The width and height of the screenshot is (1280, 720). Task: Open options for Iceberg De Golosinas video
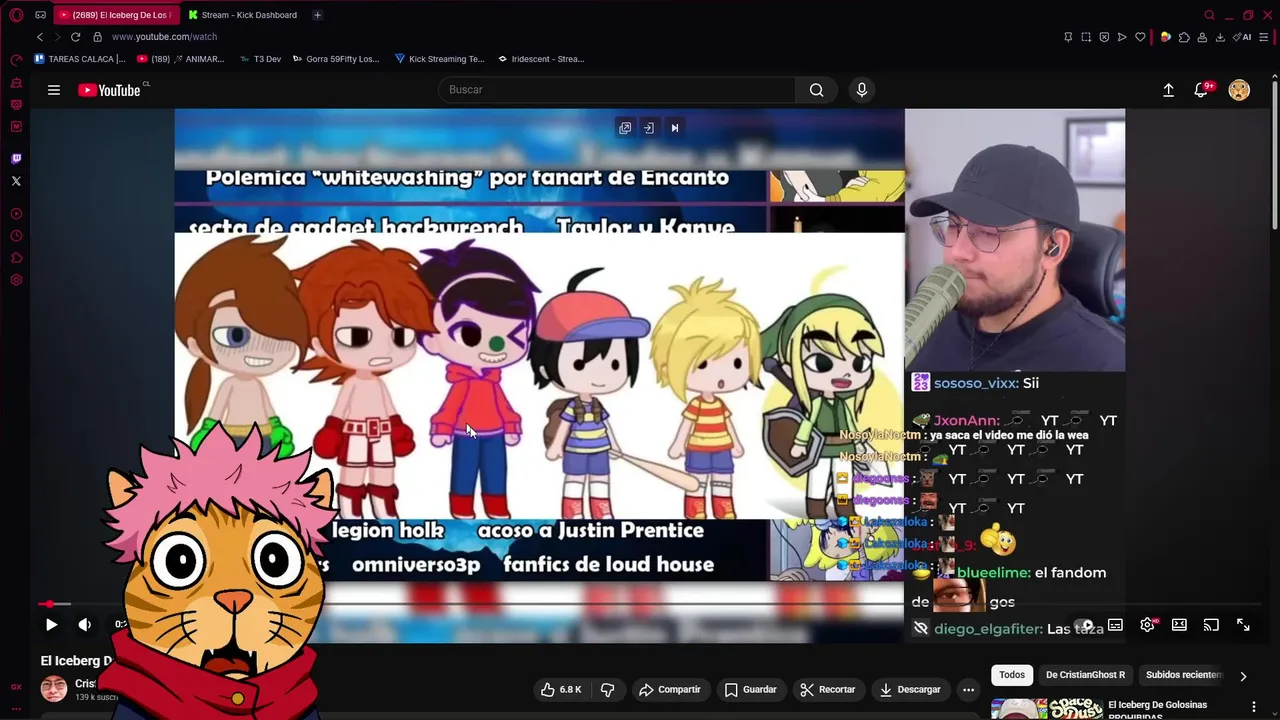click(1253, 707)
